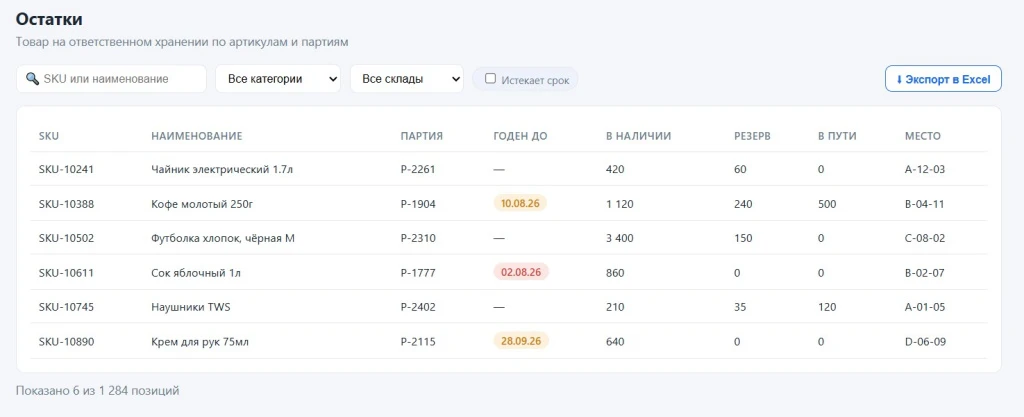Click the «Партия» column header
The image size is (1024, 417).
click(x=422, y=136)
